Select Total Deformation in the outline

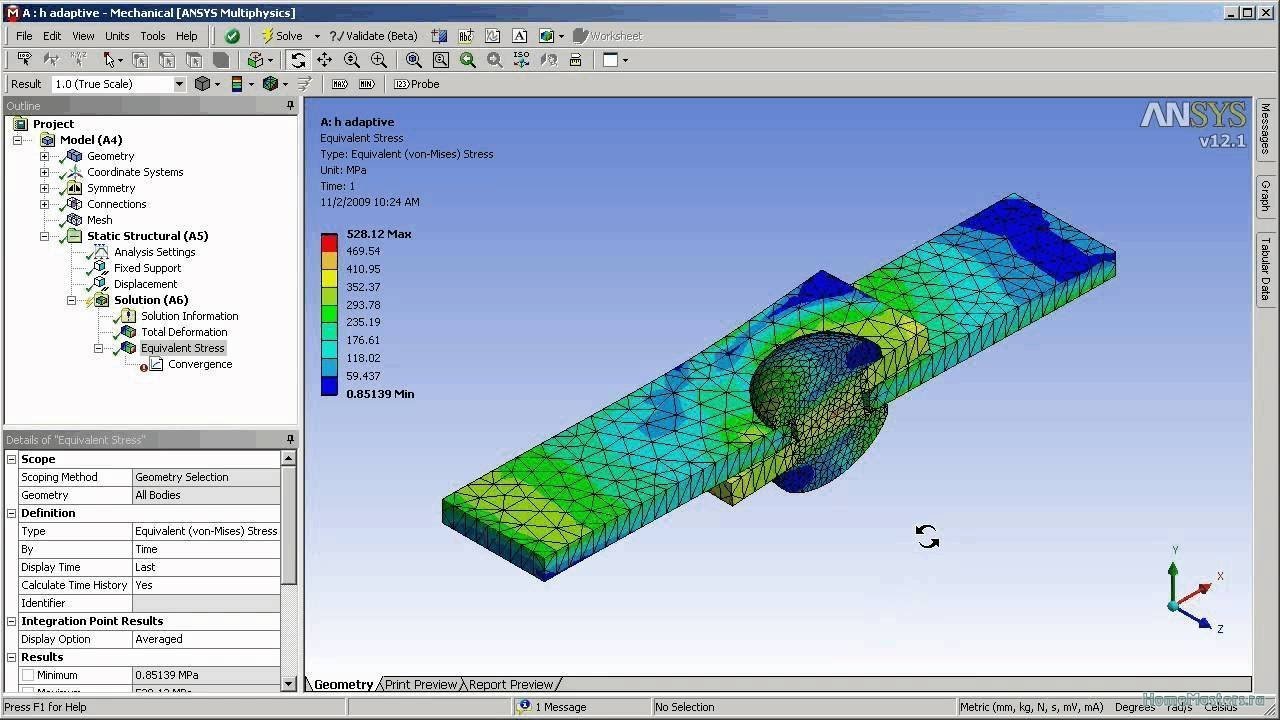pos(184,332)
